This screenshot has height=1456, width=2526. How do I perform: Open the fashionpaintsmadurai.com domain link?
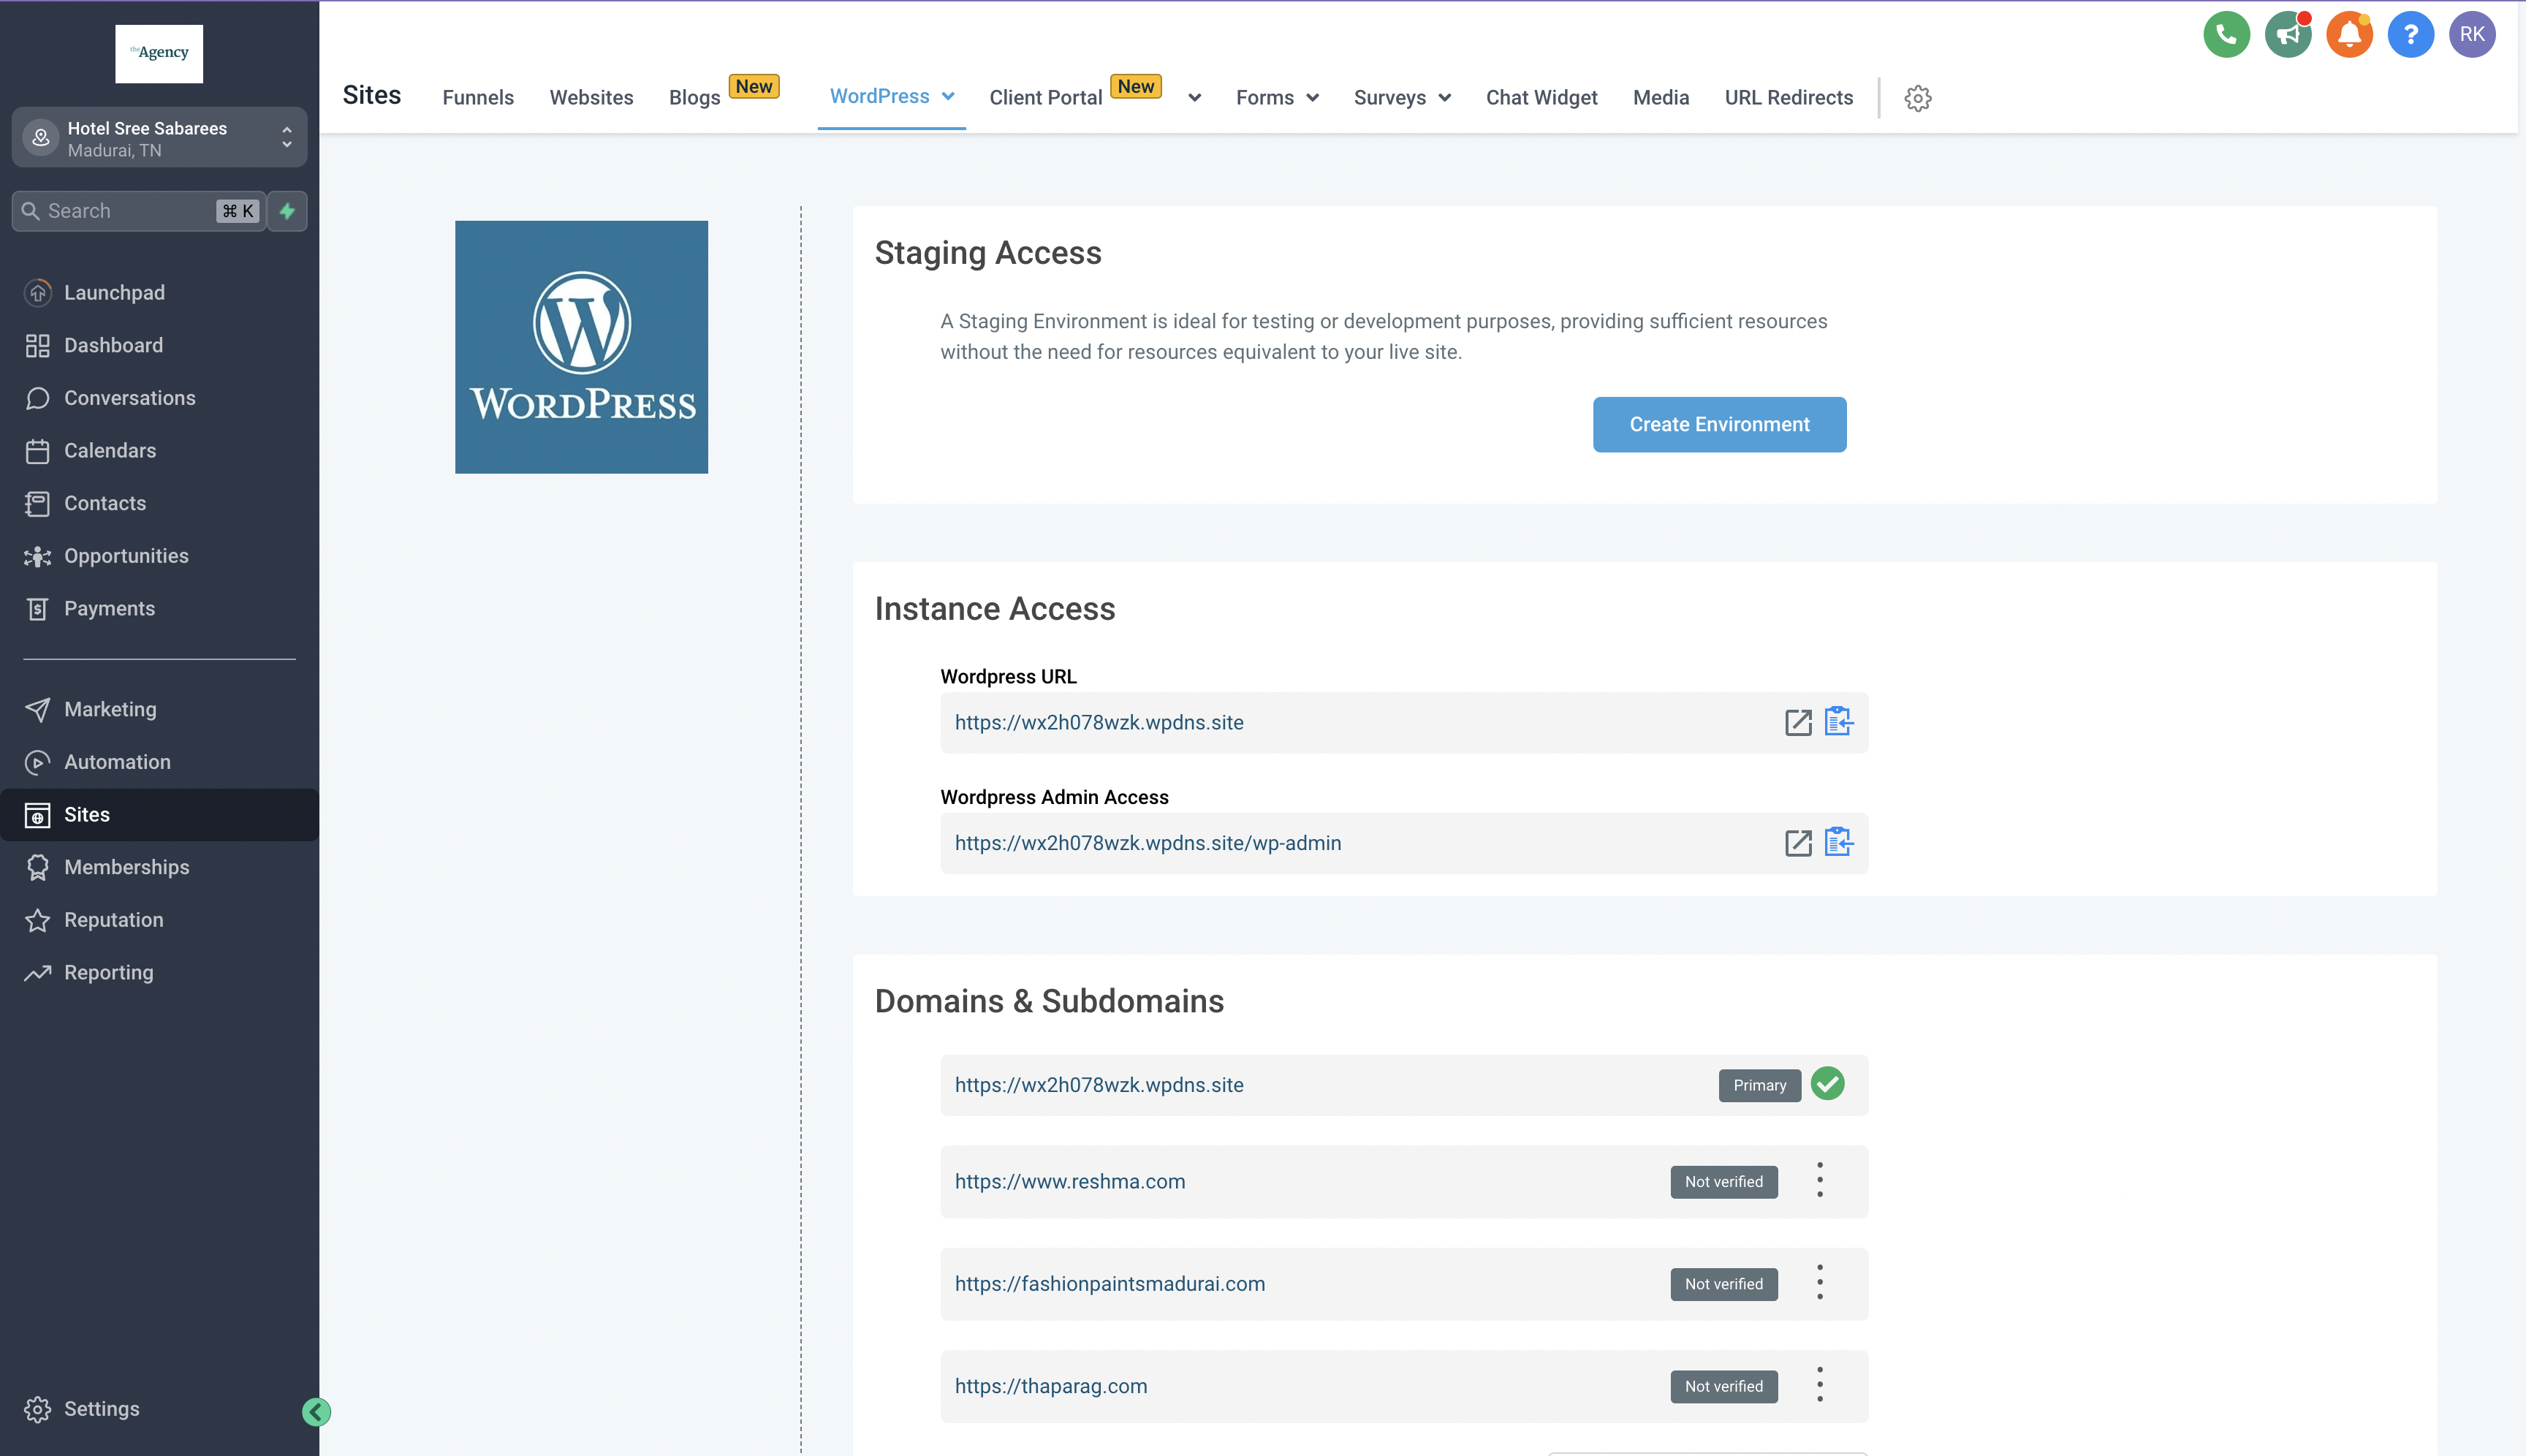(1109, 1284)
